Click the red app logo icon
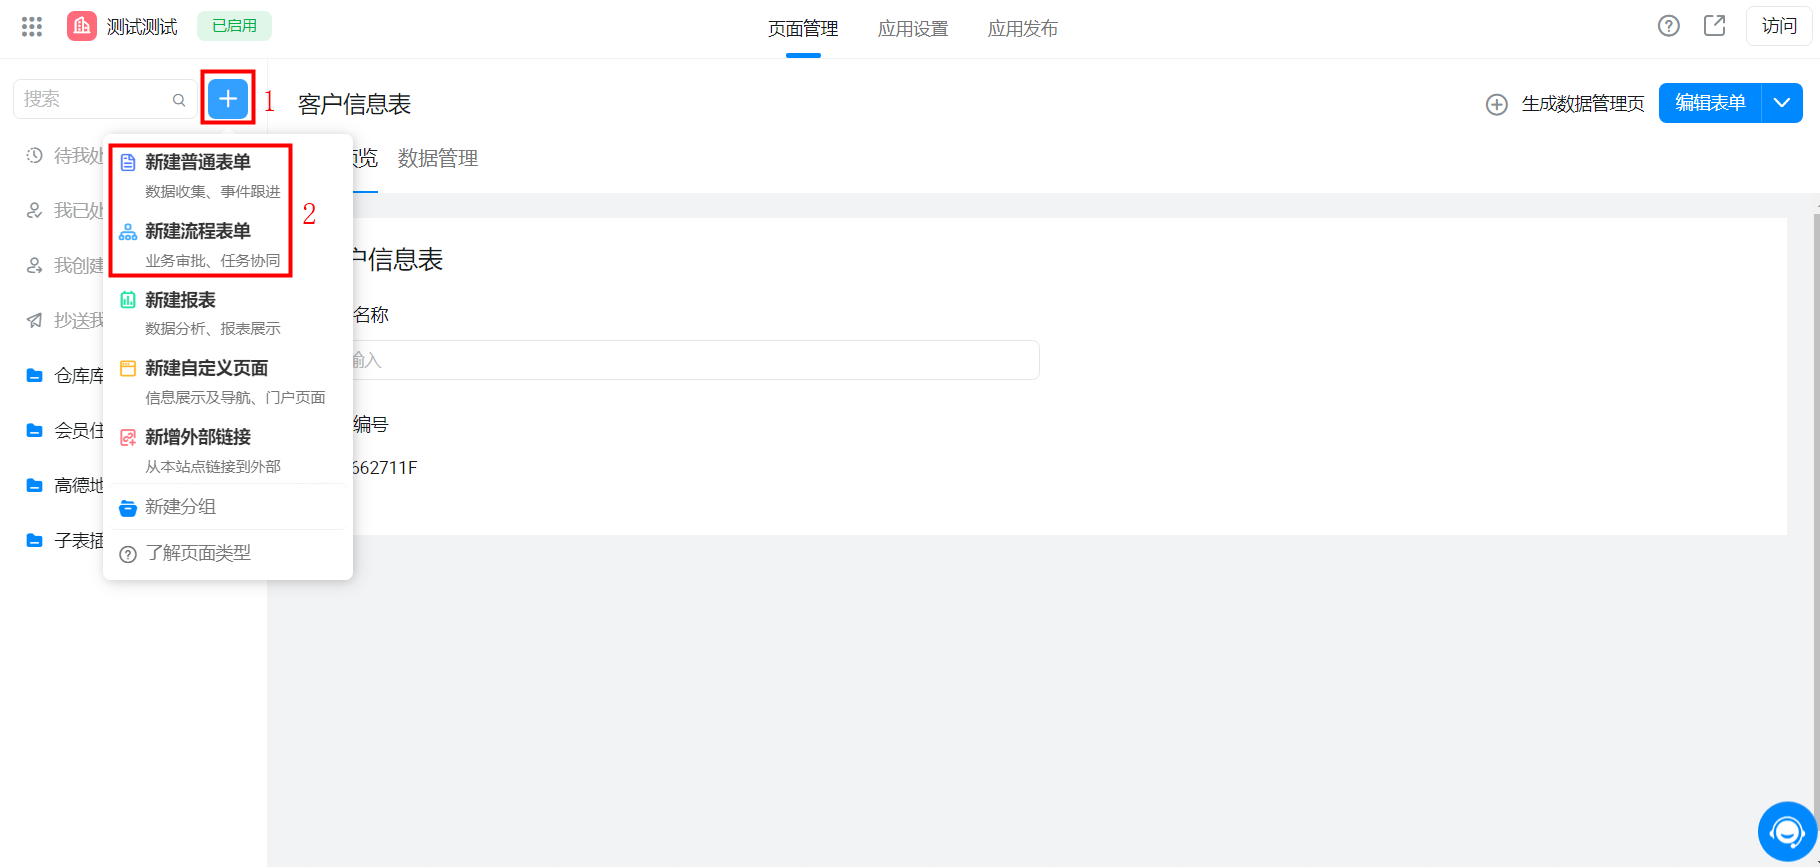This screenshot has height=867, width=1820. [82, 27]
